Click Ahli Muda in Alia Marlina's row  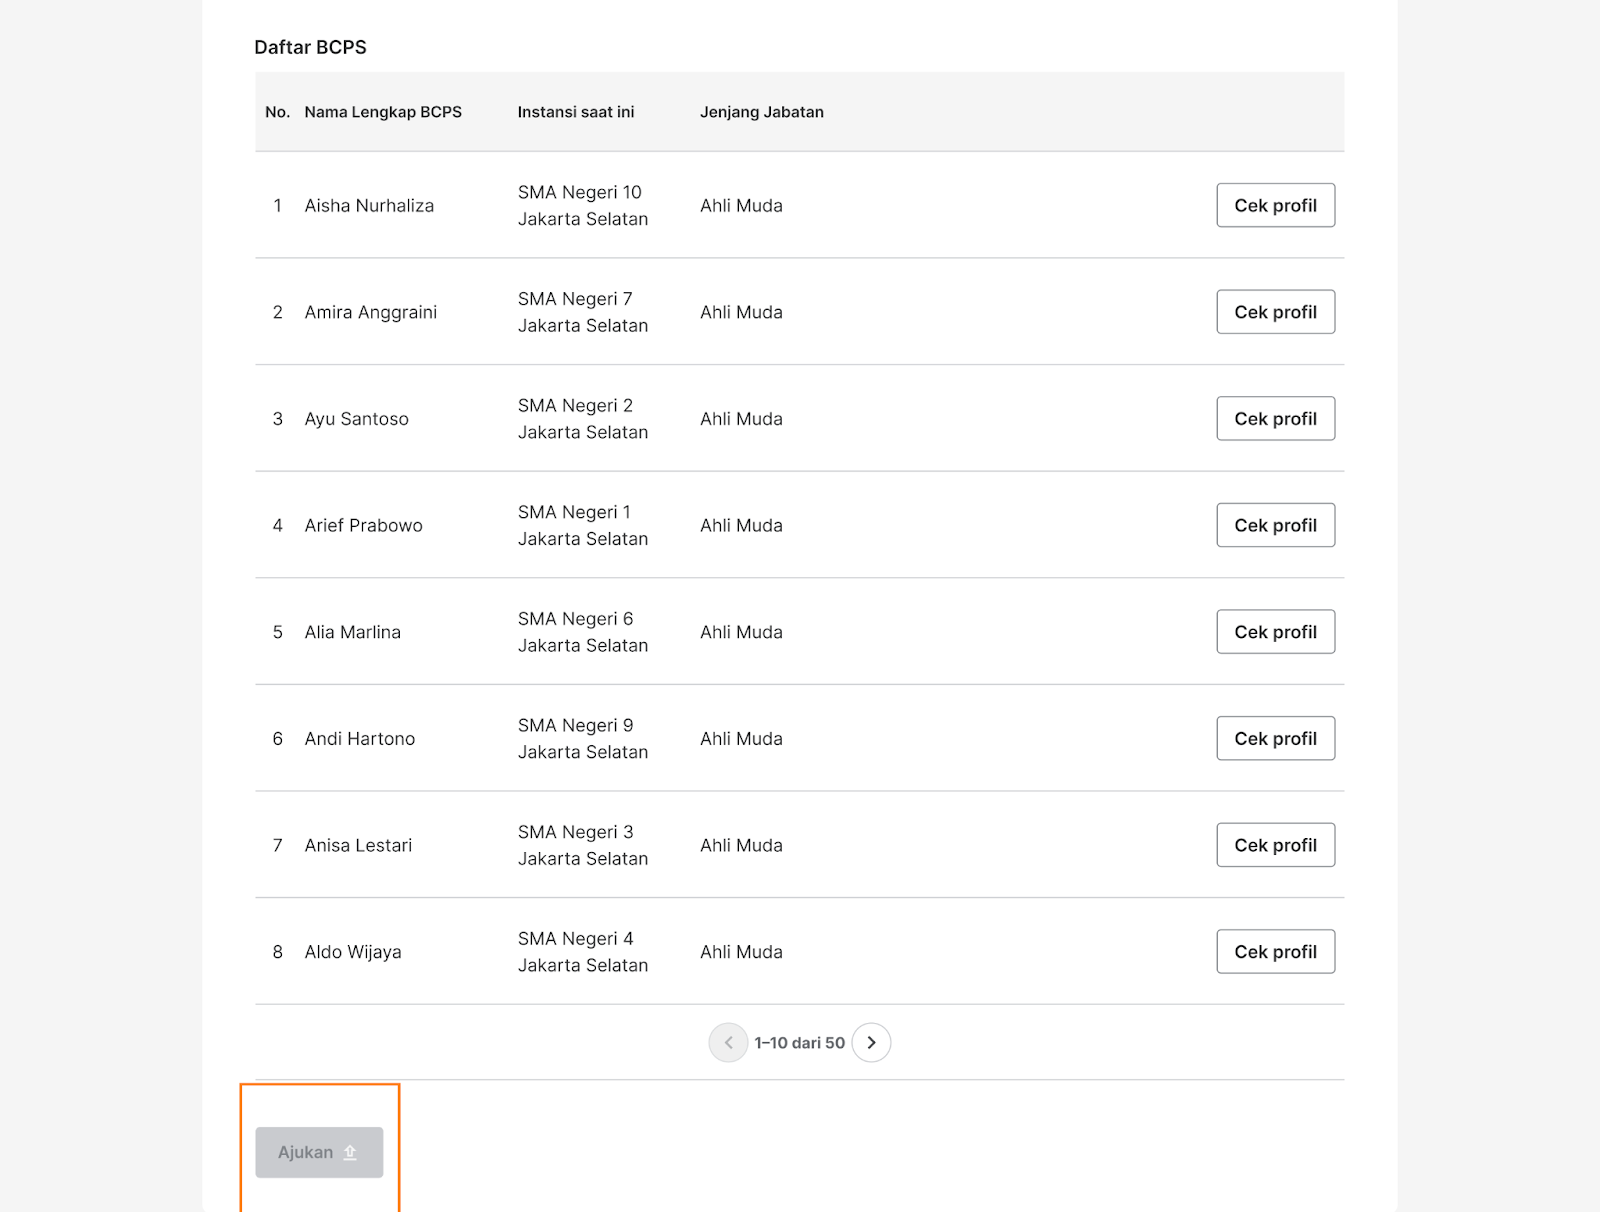[x=741, y=632]
